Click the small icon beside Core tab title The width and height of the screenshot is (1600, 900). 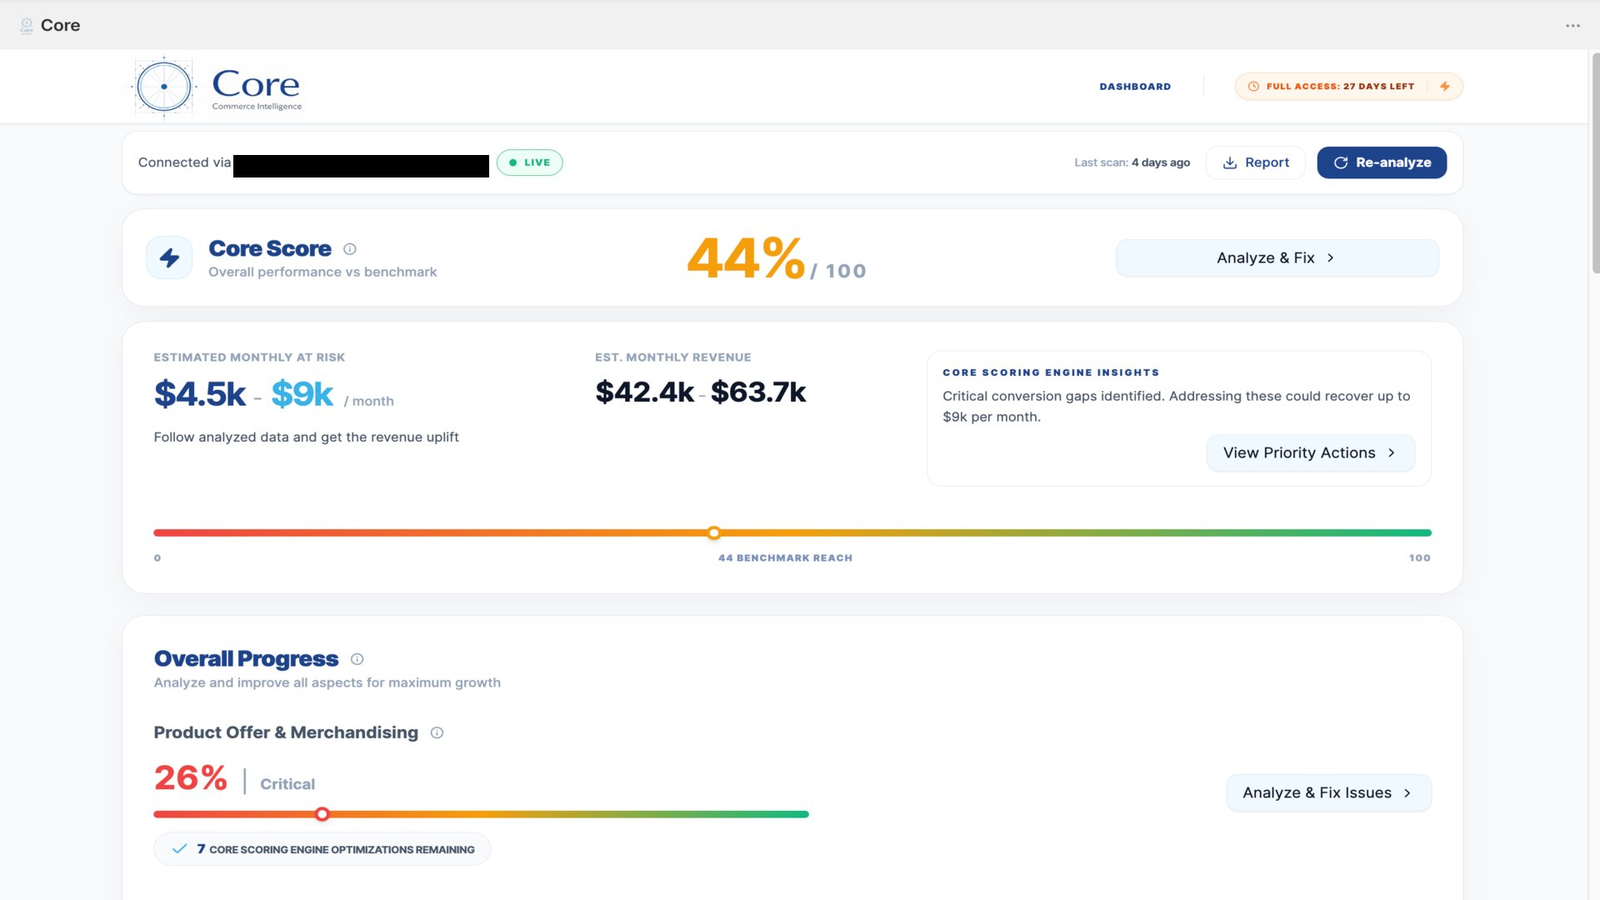coord(27,26)
